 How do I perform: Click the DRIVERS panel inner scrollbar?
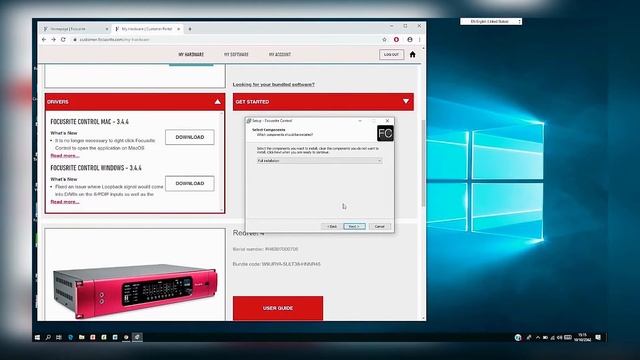[x=222, y=161]
